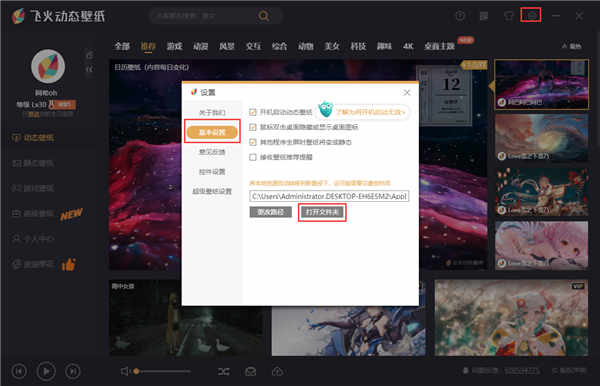Close the 设置 dialog
This screenshot has width=600, height=386.
[407, 93]
